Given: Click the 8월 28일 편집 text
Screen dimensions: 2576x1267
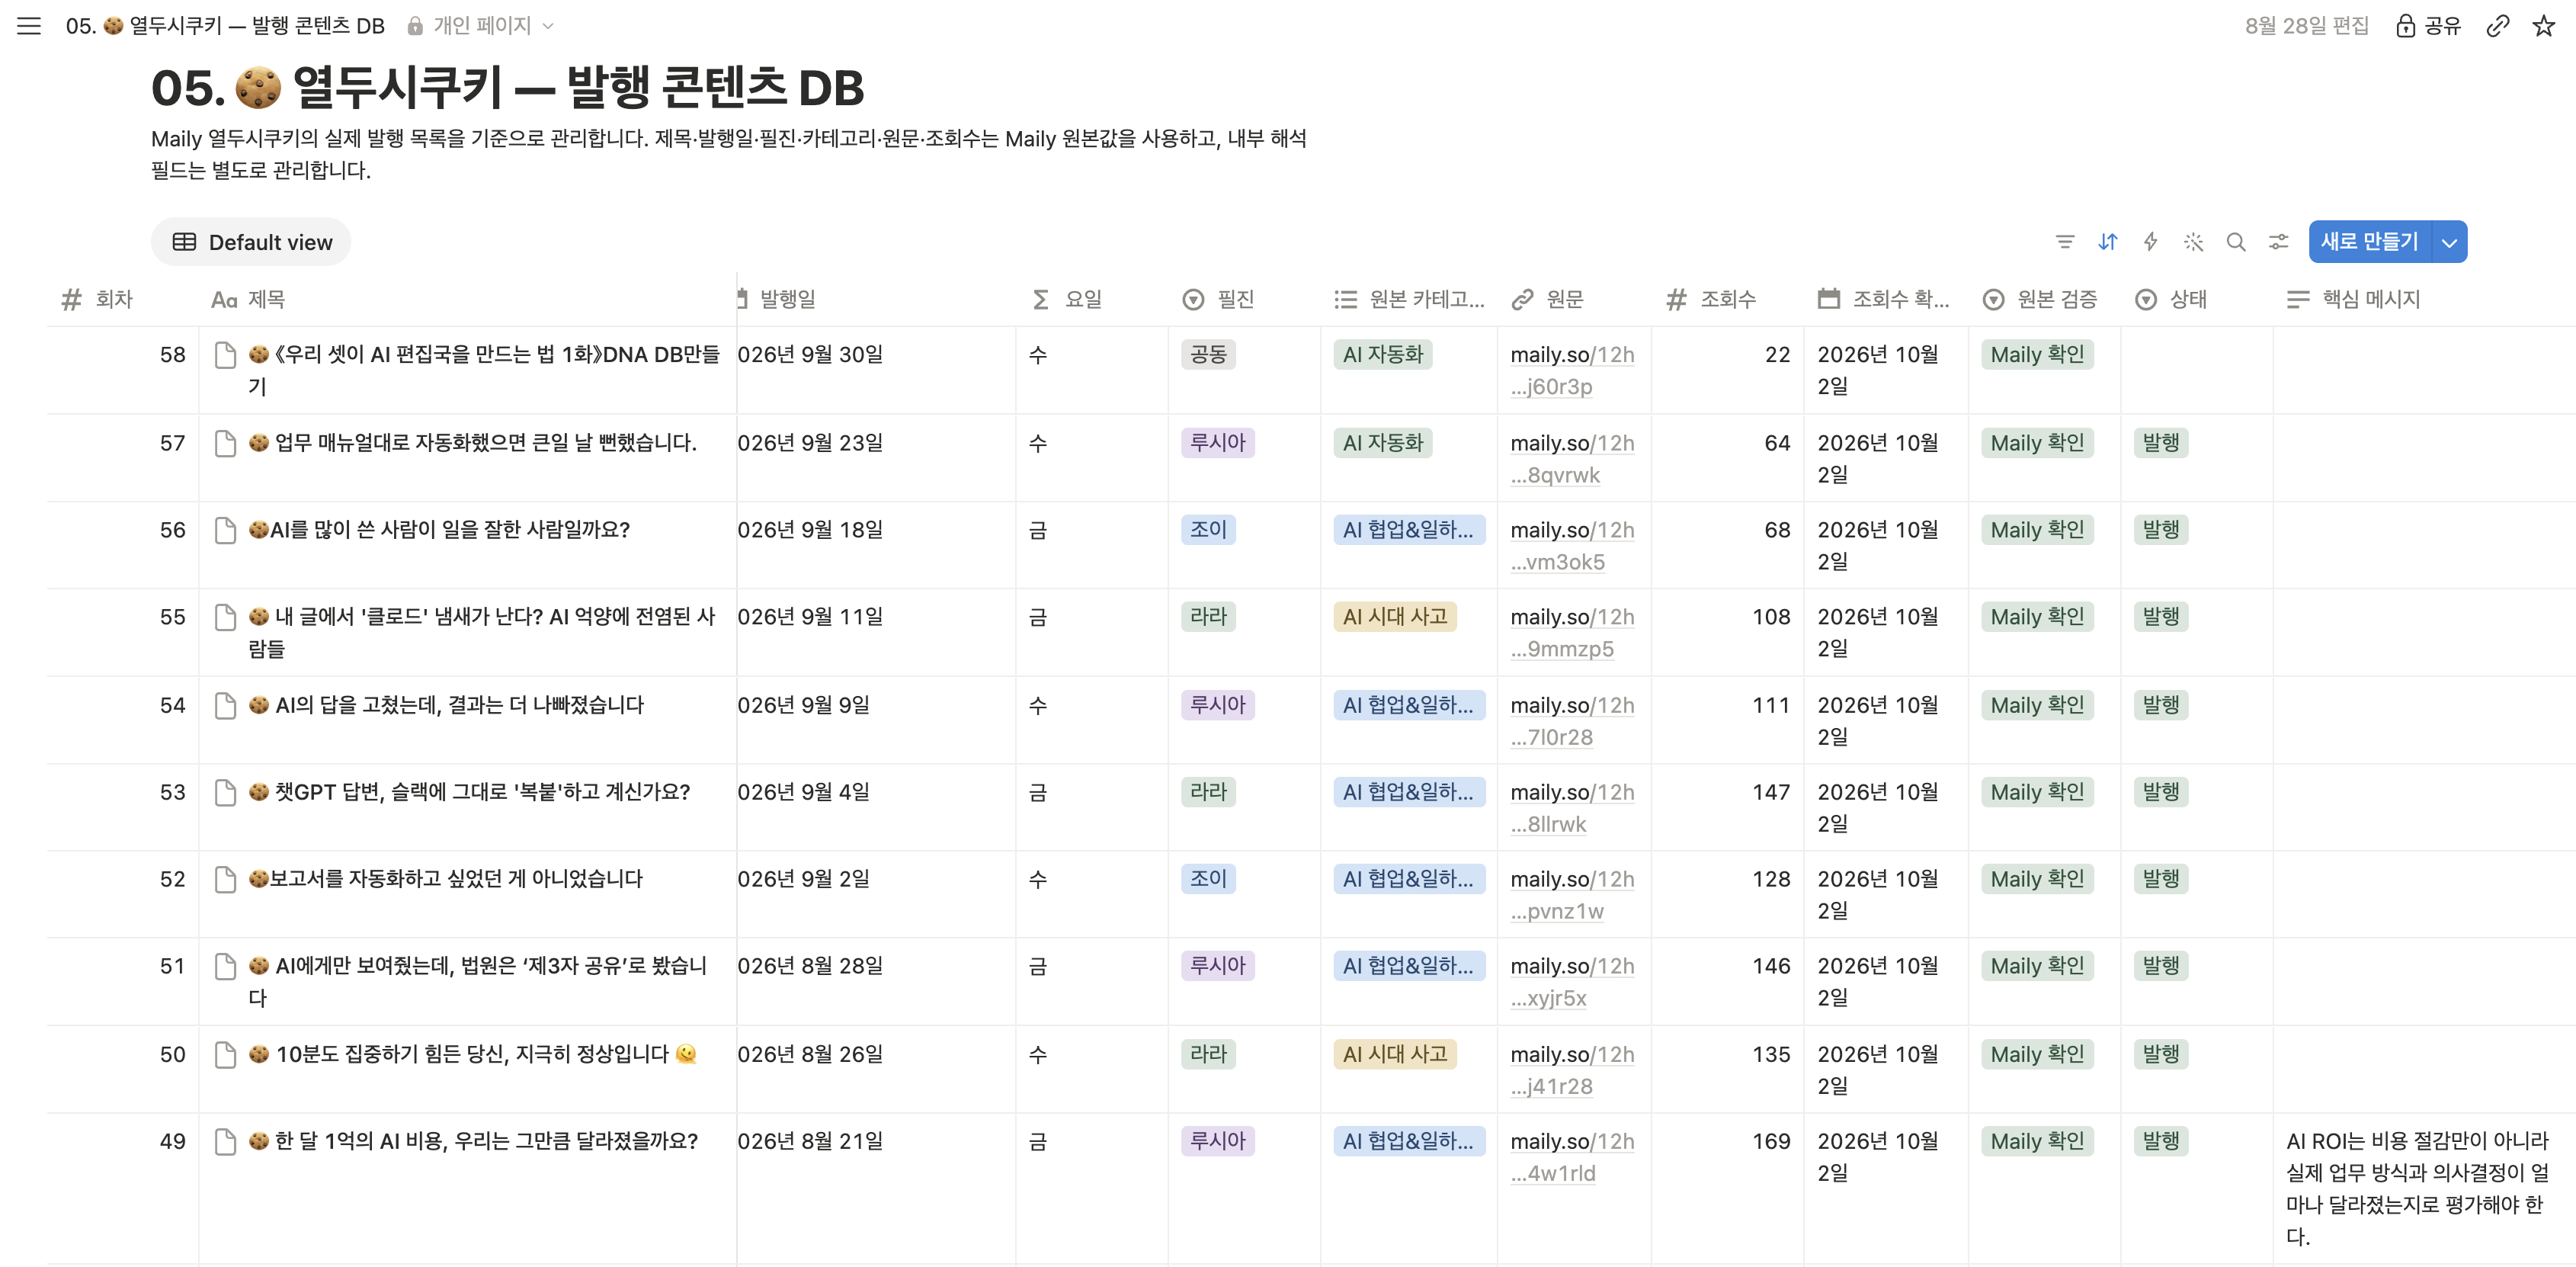Looking at the screenshot, I should pos(2306,26).
